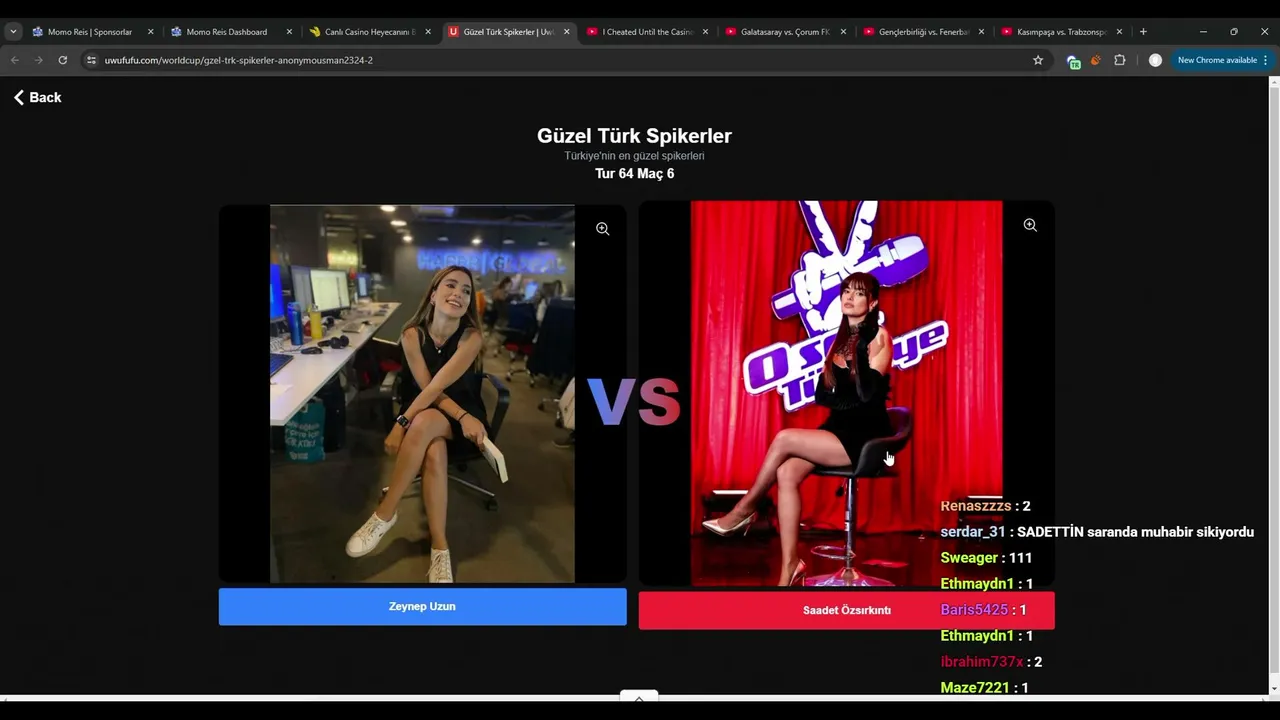Click New Chrome available update button
The width and height of the screenshot is (1280, 720).
point(1223,60)
